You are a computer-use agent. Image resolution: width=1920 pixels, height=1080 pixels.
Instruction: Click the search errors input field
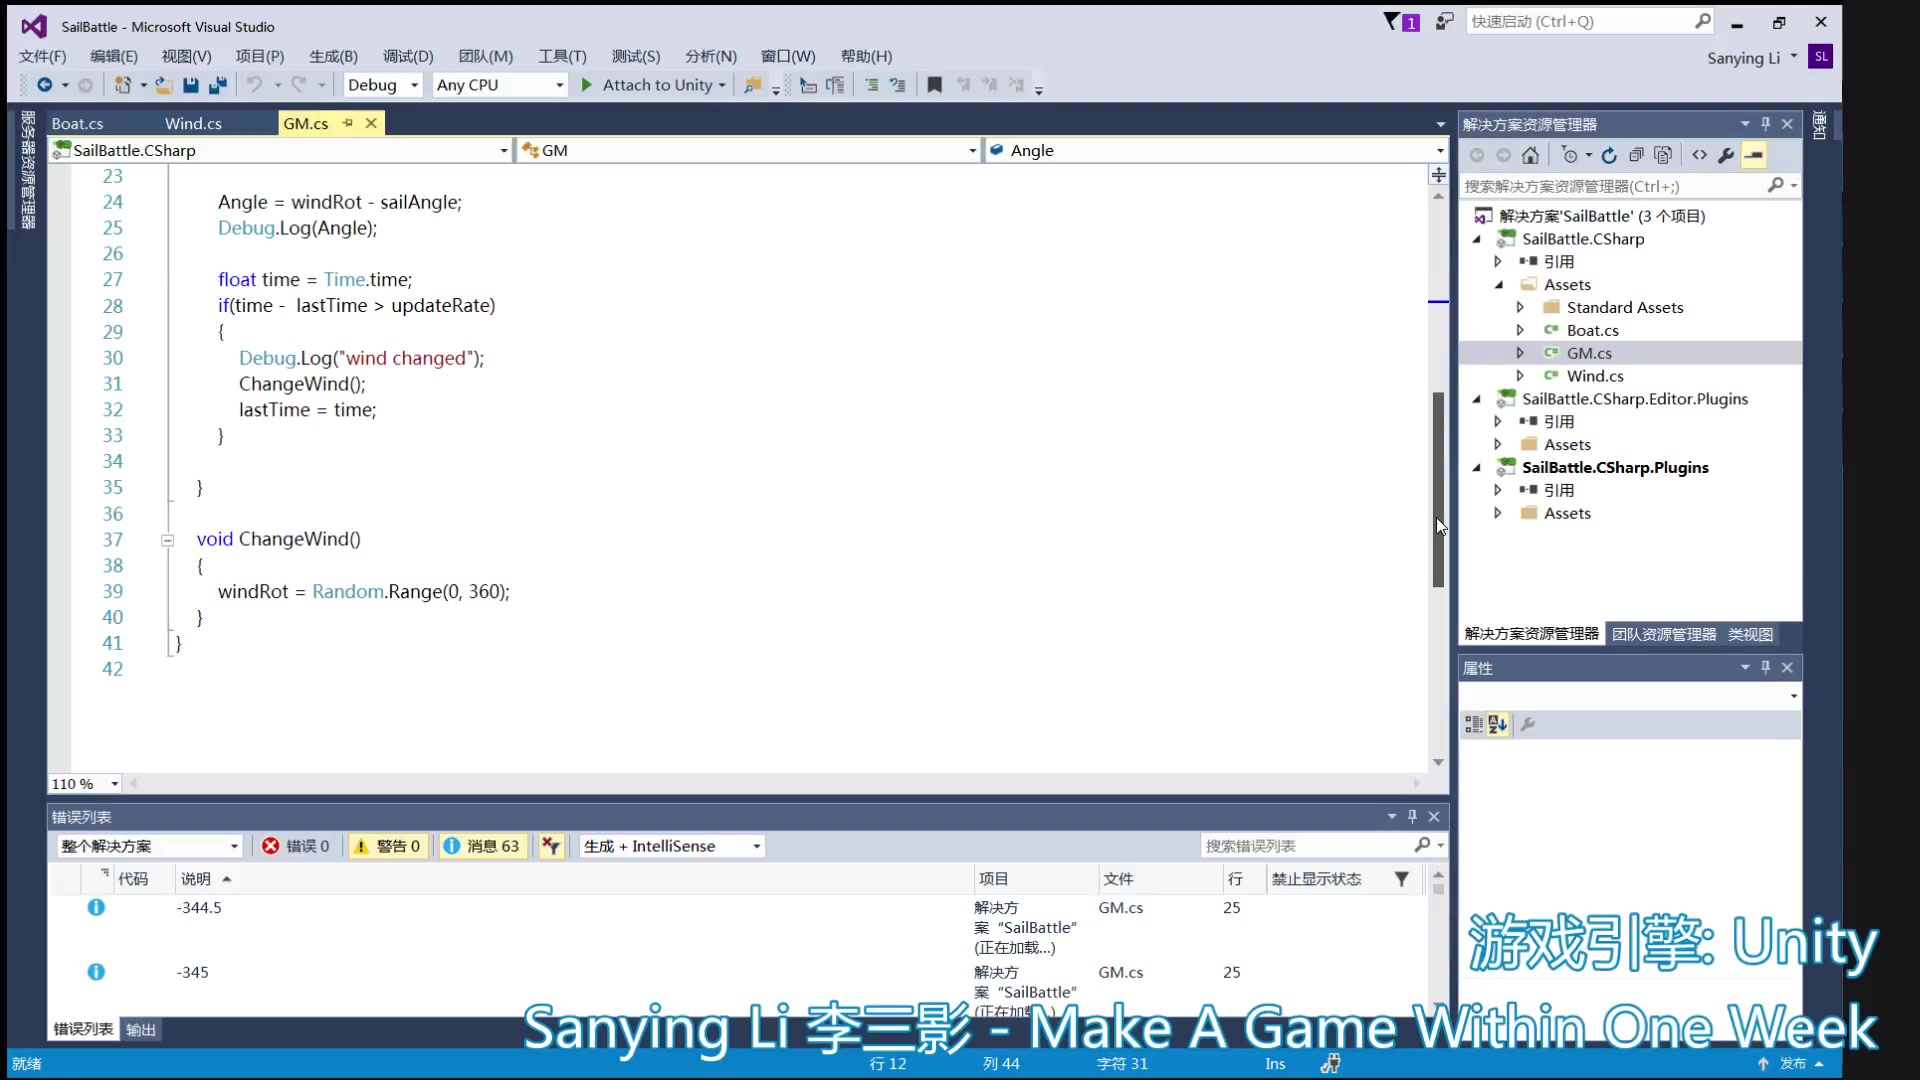pyautogui.click(x=1304, y=845)
